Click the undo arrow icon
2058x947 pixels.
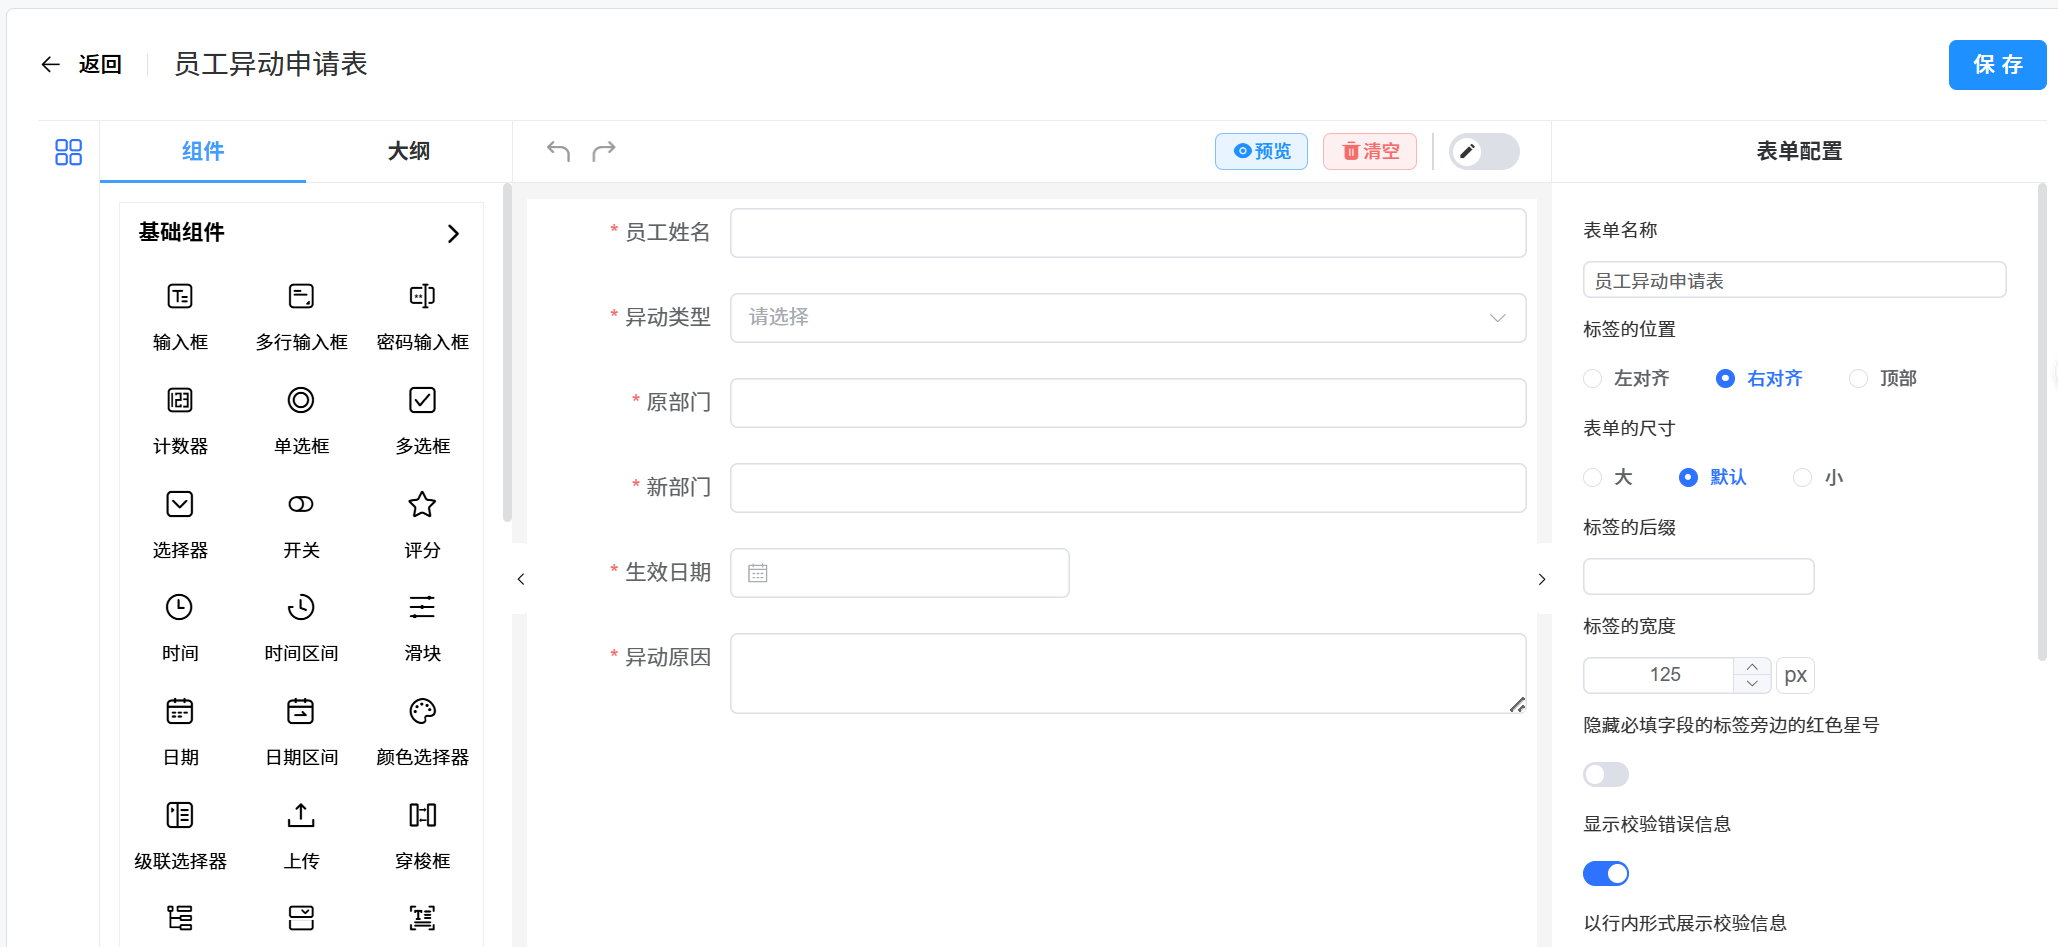click(557, 150)
